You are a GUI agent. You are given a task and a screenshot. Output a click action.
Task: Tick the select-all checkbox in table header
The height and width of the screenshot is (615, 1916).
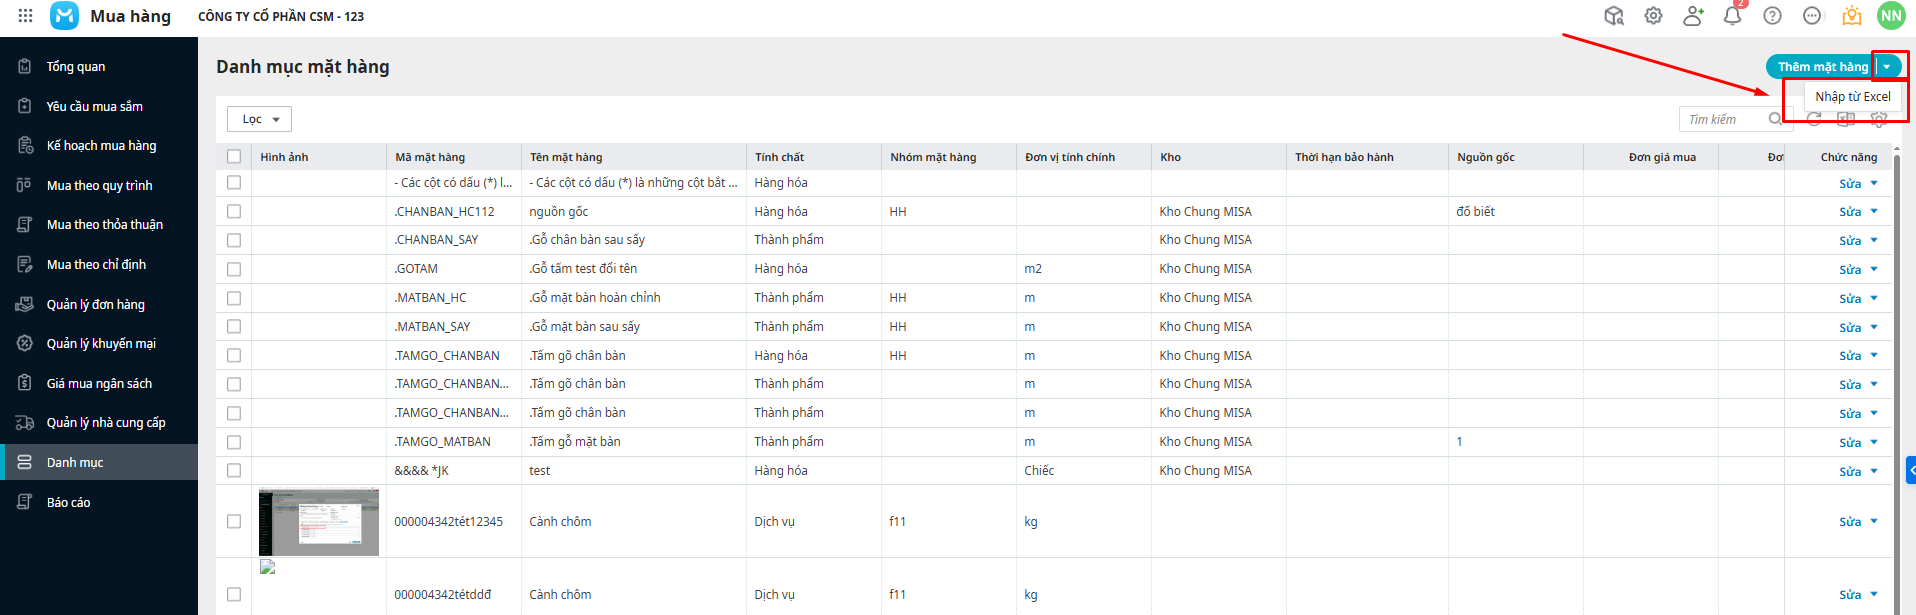pos(234,156)
